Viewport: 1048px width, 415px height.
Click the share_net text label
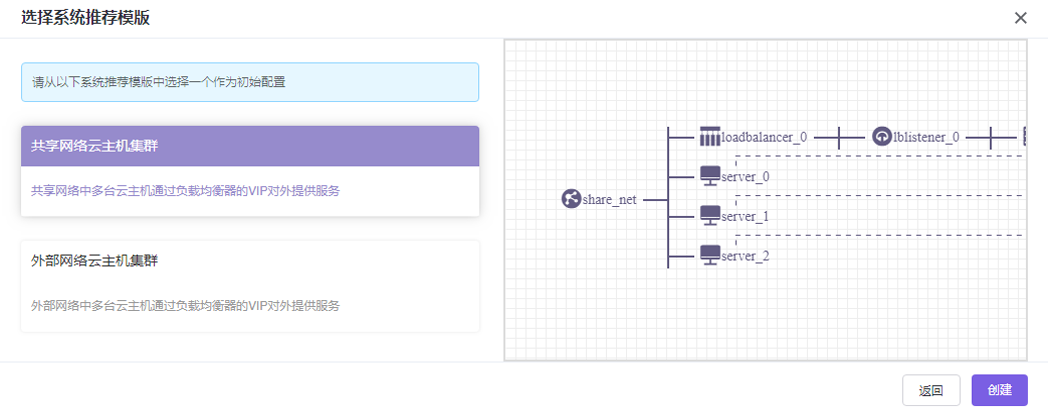click(609, 200)
